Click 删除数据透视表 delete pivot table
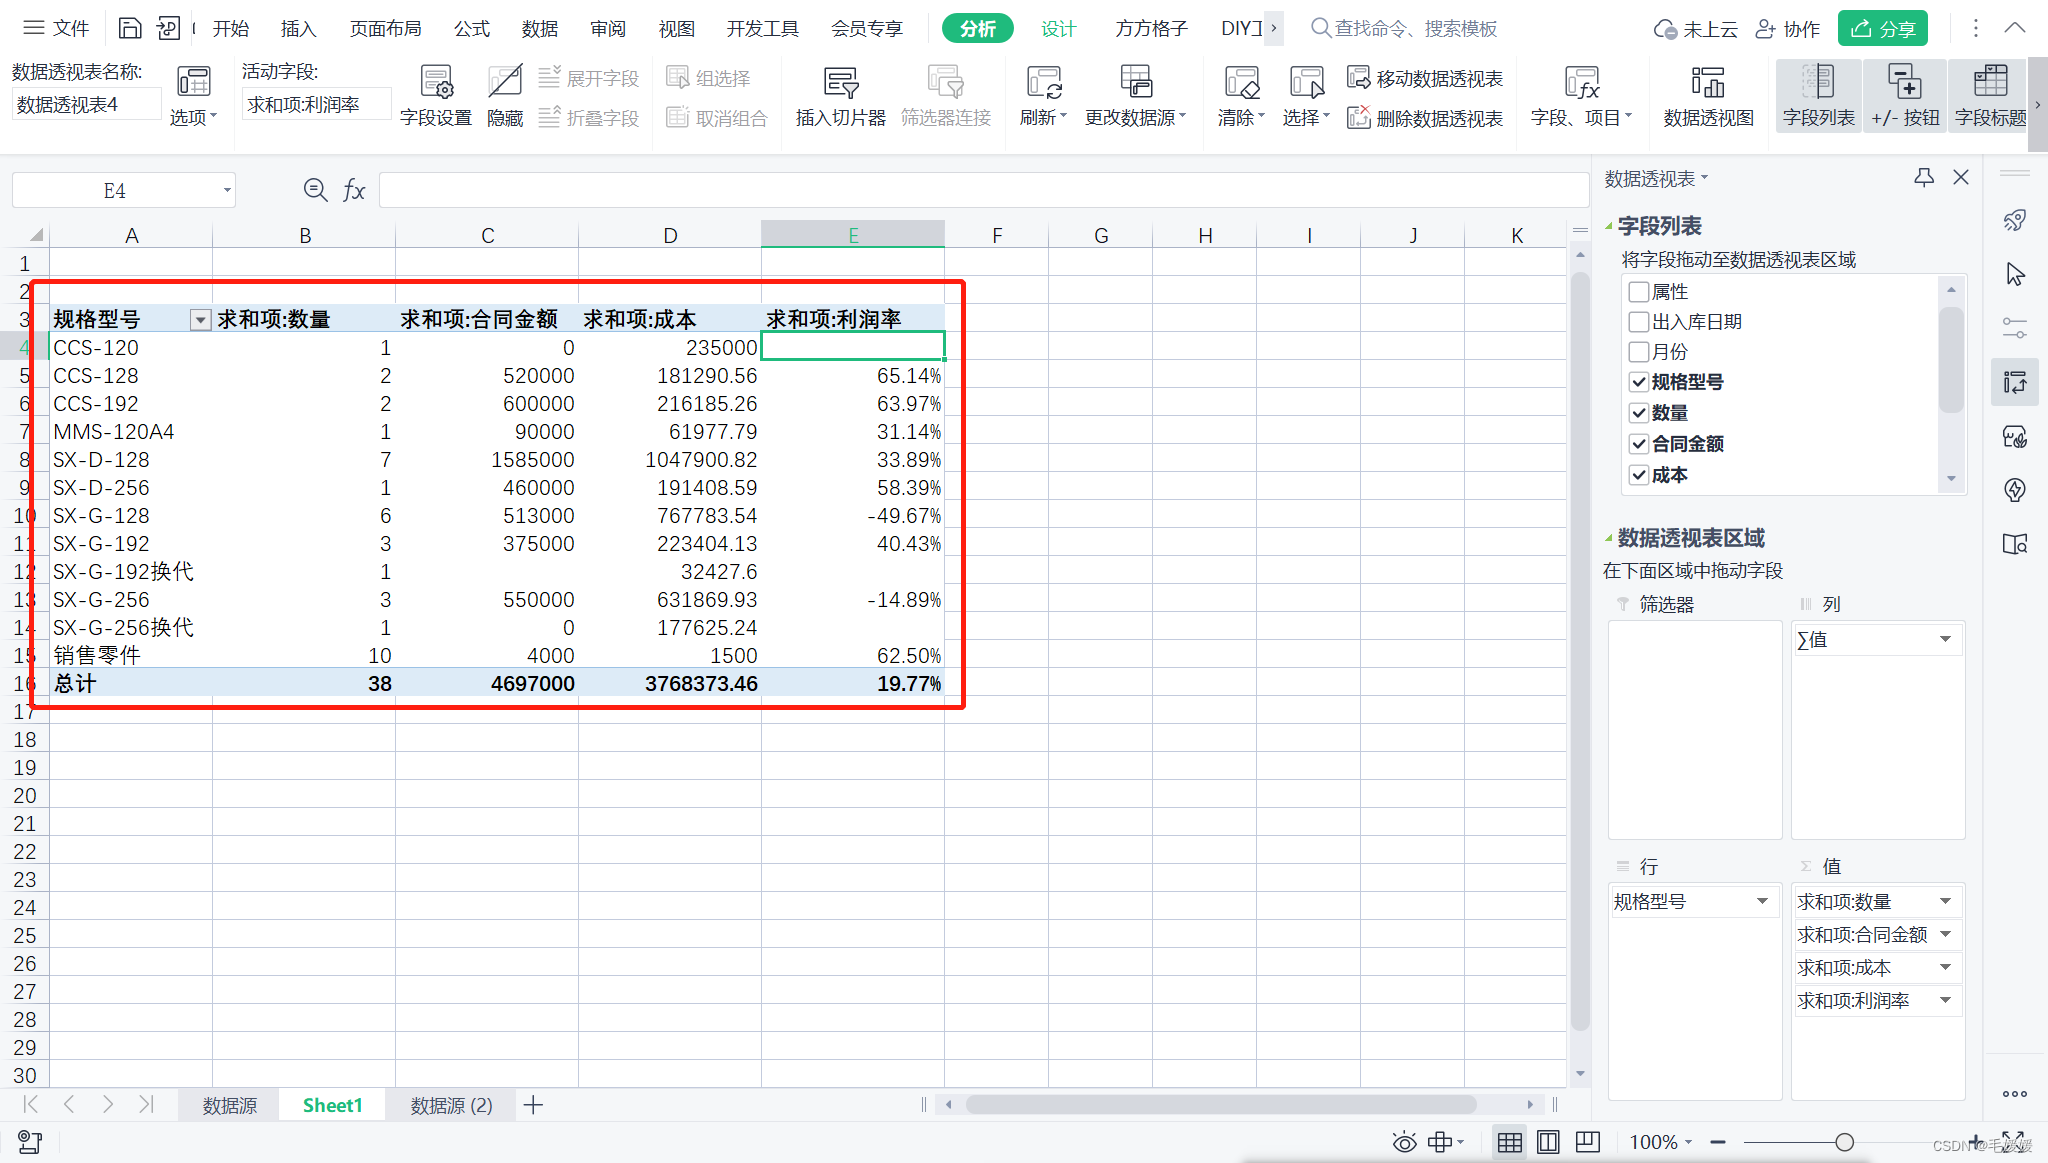 (x=1425, y=118)
